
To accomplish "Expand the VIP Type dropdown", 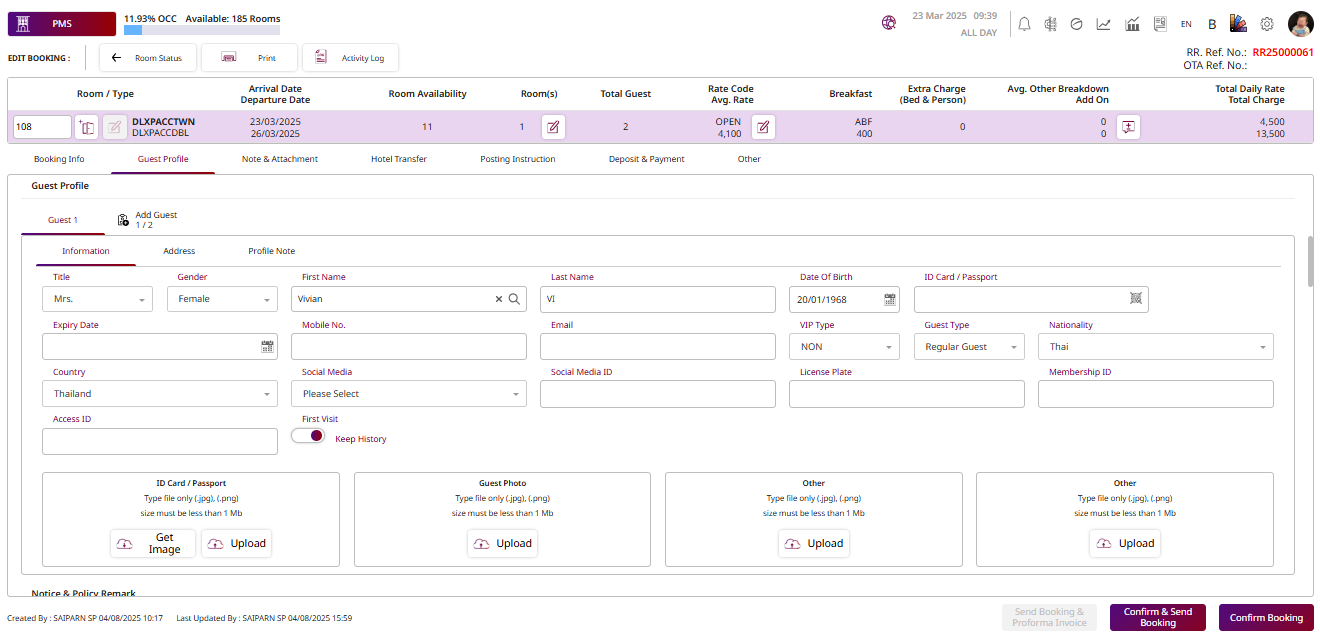I will click(x=844, y=347).
